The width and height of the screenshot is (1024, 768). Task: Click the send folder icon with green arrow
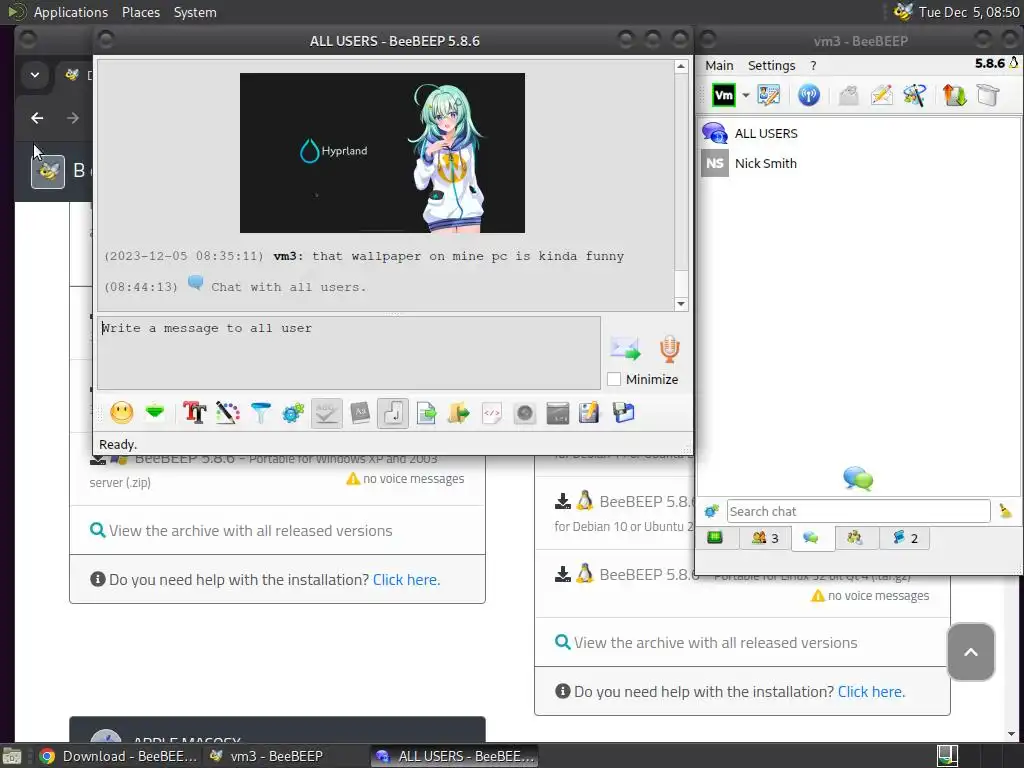point(459,413)
